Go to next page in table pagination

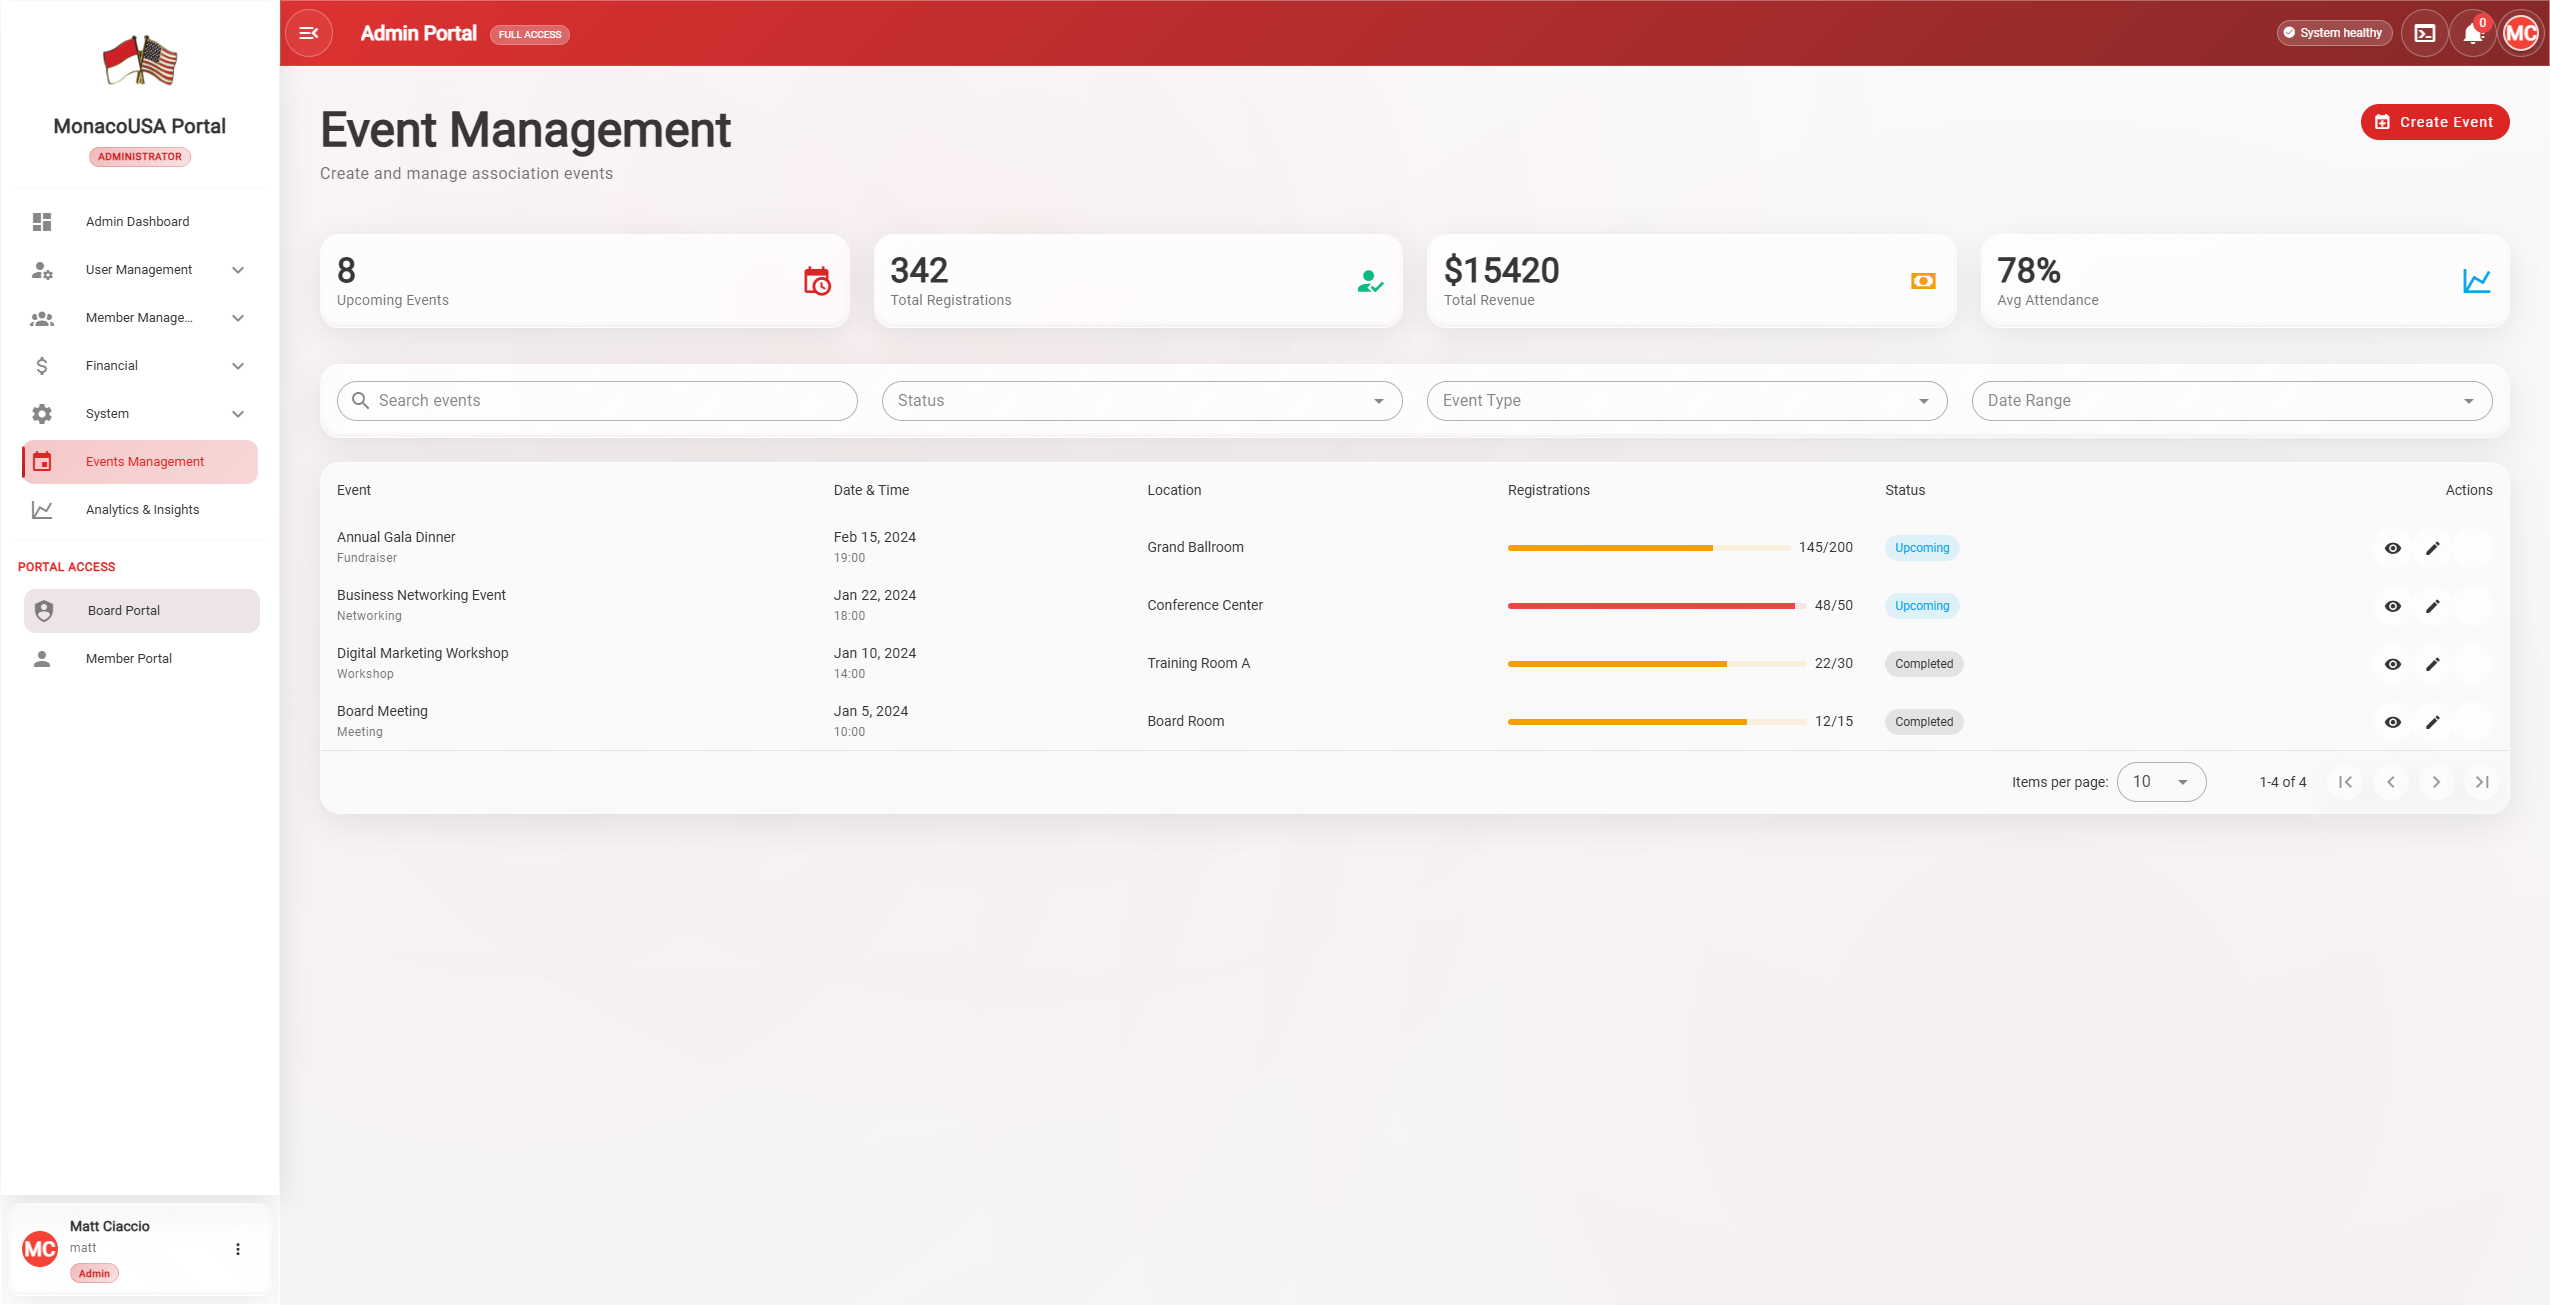point(2436,782)
